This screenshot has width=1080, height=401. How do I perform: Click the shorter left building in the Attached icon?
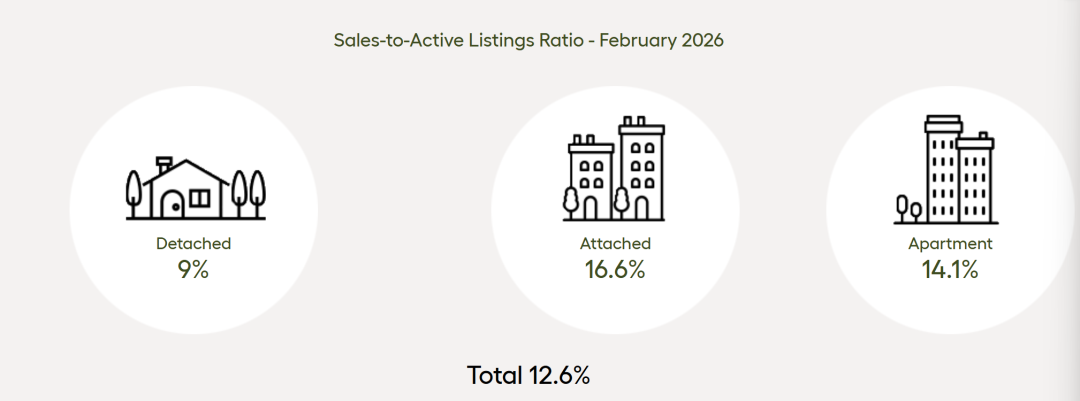(590, 178)
